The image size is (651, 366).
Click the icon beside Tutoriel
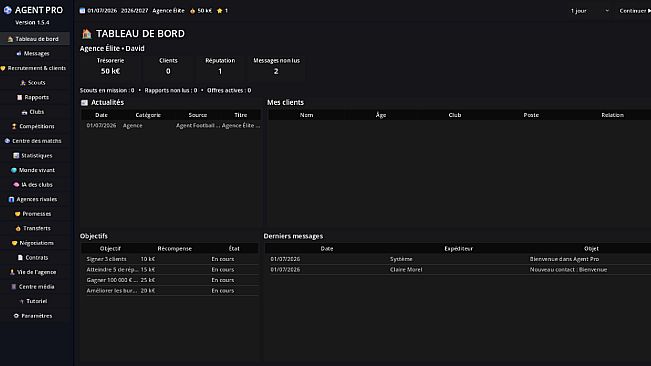[x=22, y=301]
